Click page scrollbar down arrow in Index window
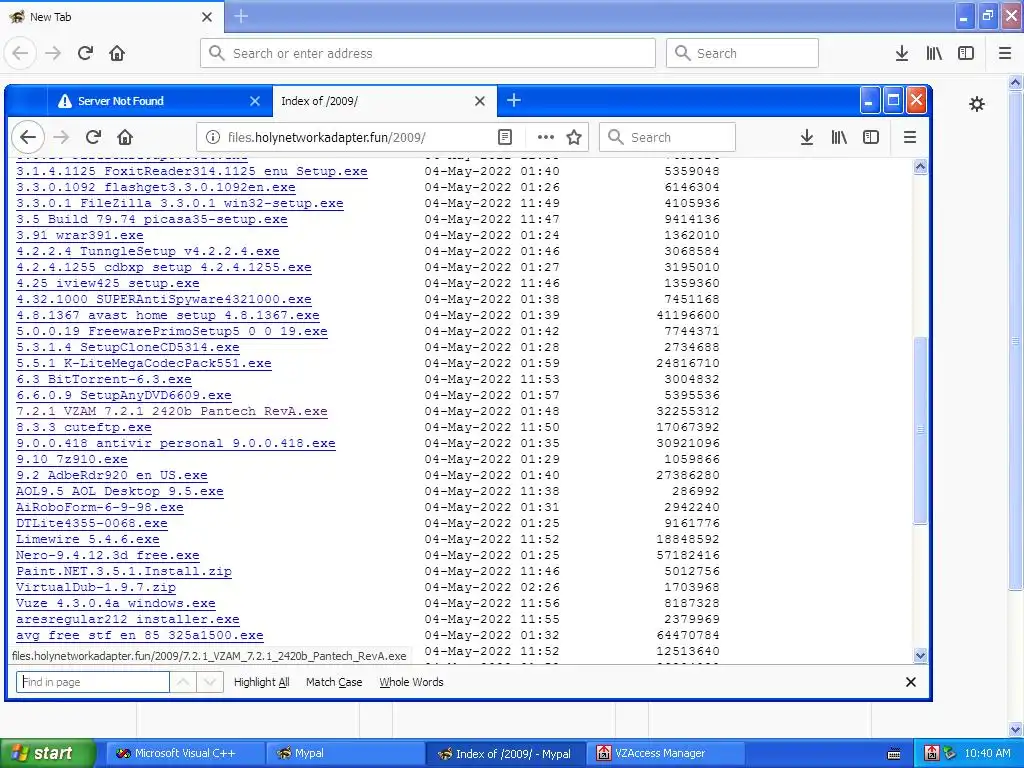This screenshot has width=1024, height=768. point(920,655)
